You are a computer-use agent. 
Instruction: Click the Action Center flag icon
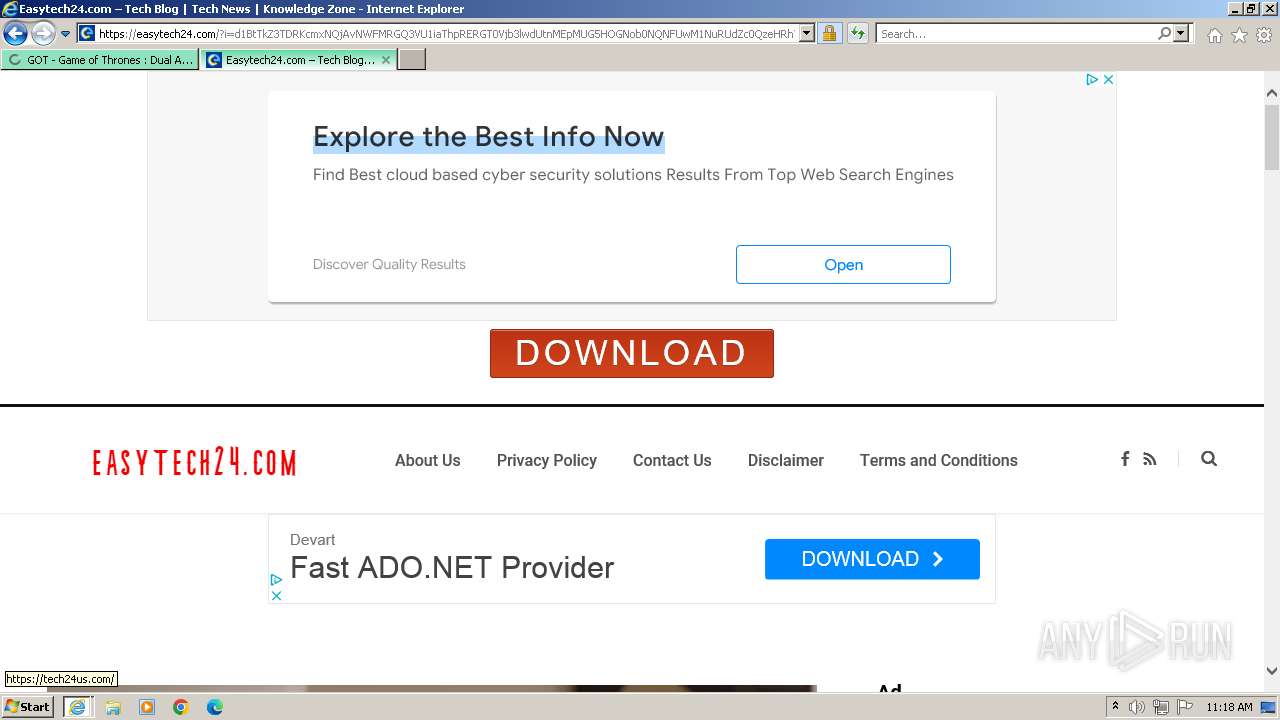coord(1185,707)
